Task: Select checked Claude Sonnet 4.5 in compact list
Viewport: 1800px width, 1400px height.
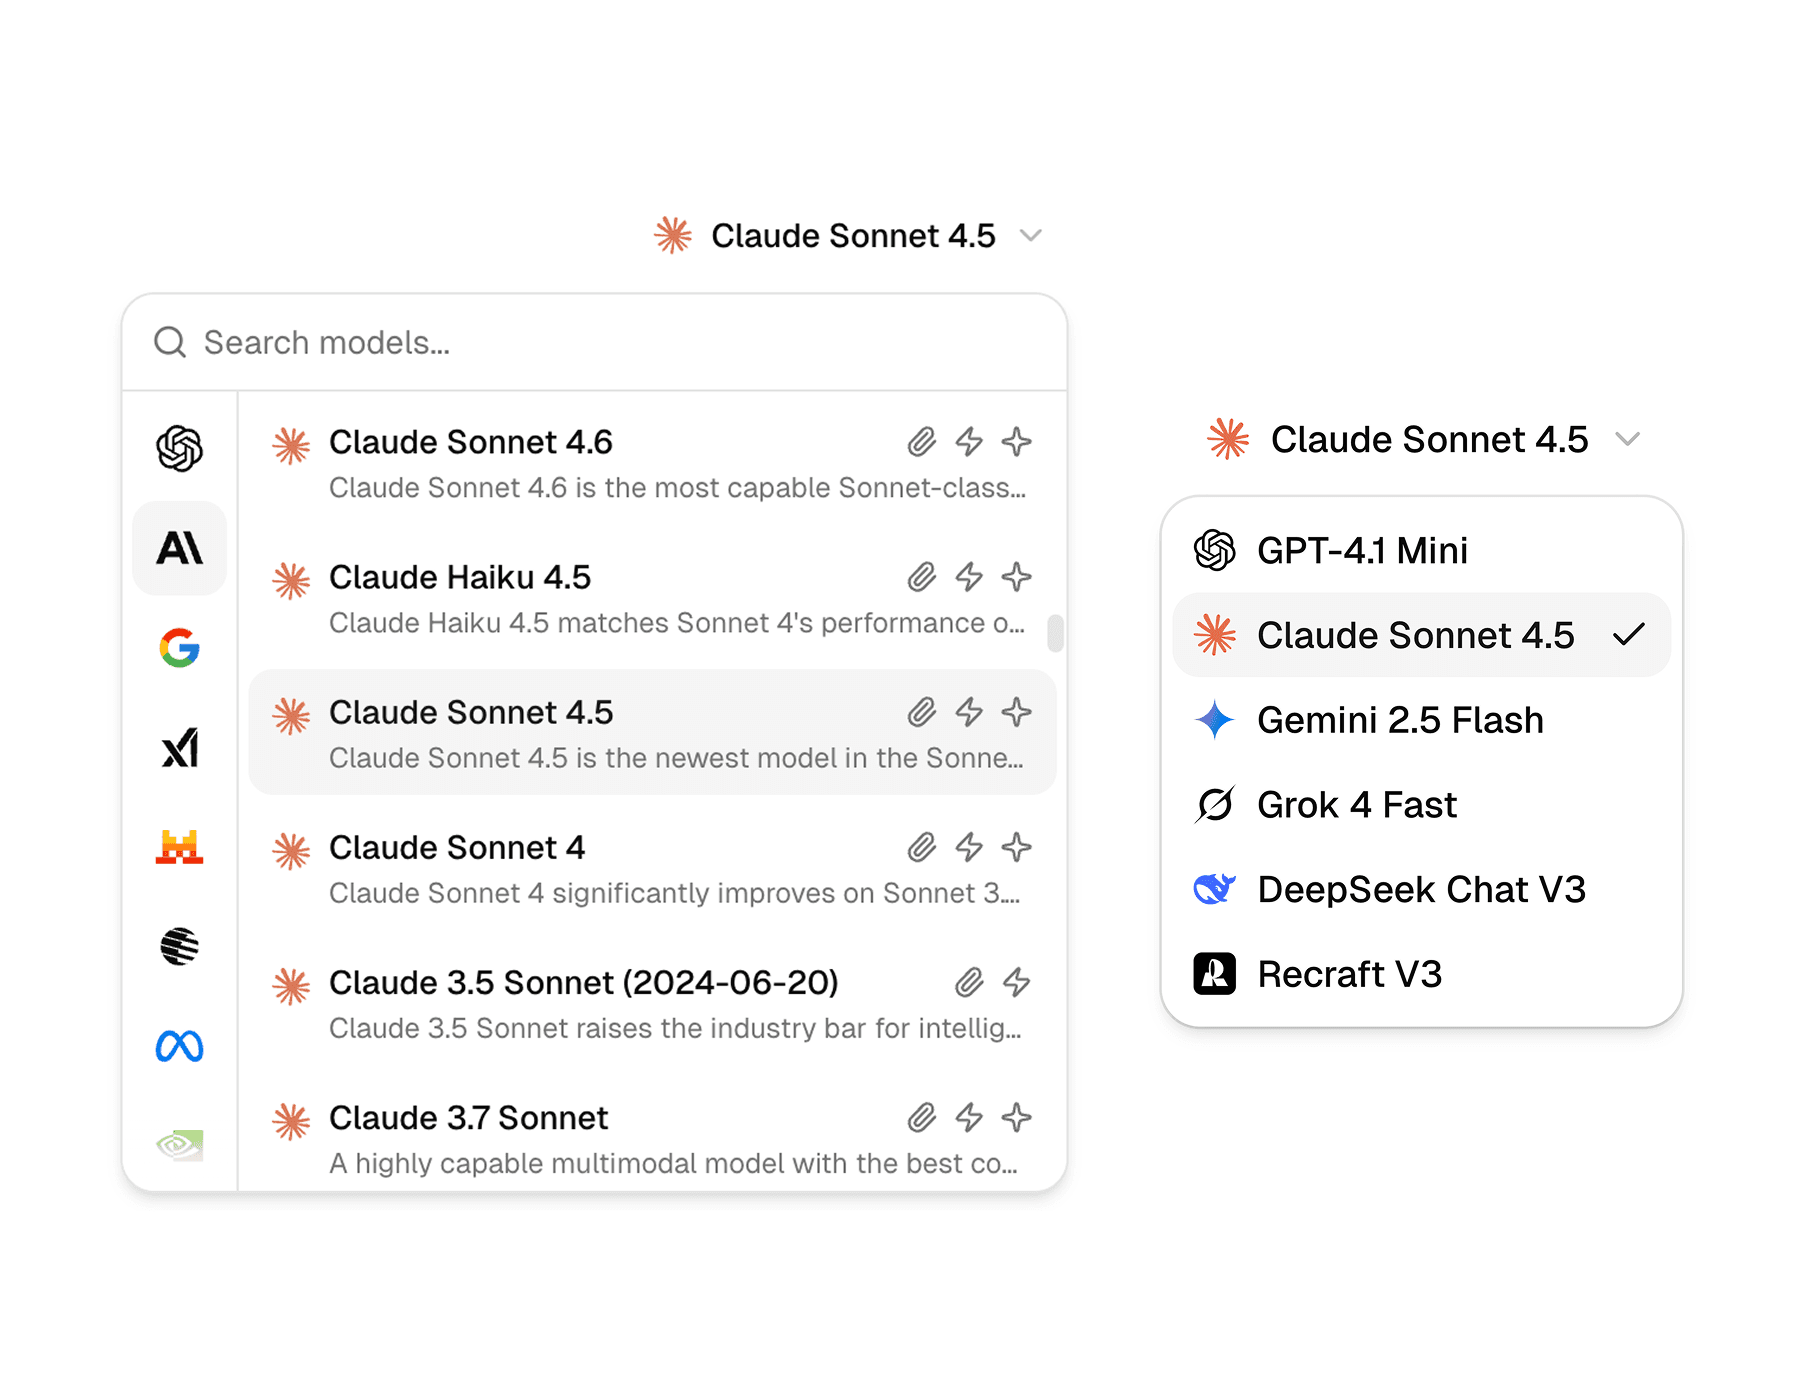Action: click(1421, 635)
